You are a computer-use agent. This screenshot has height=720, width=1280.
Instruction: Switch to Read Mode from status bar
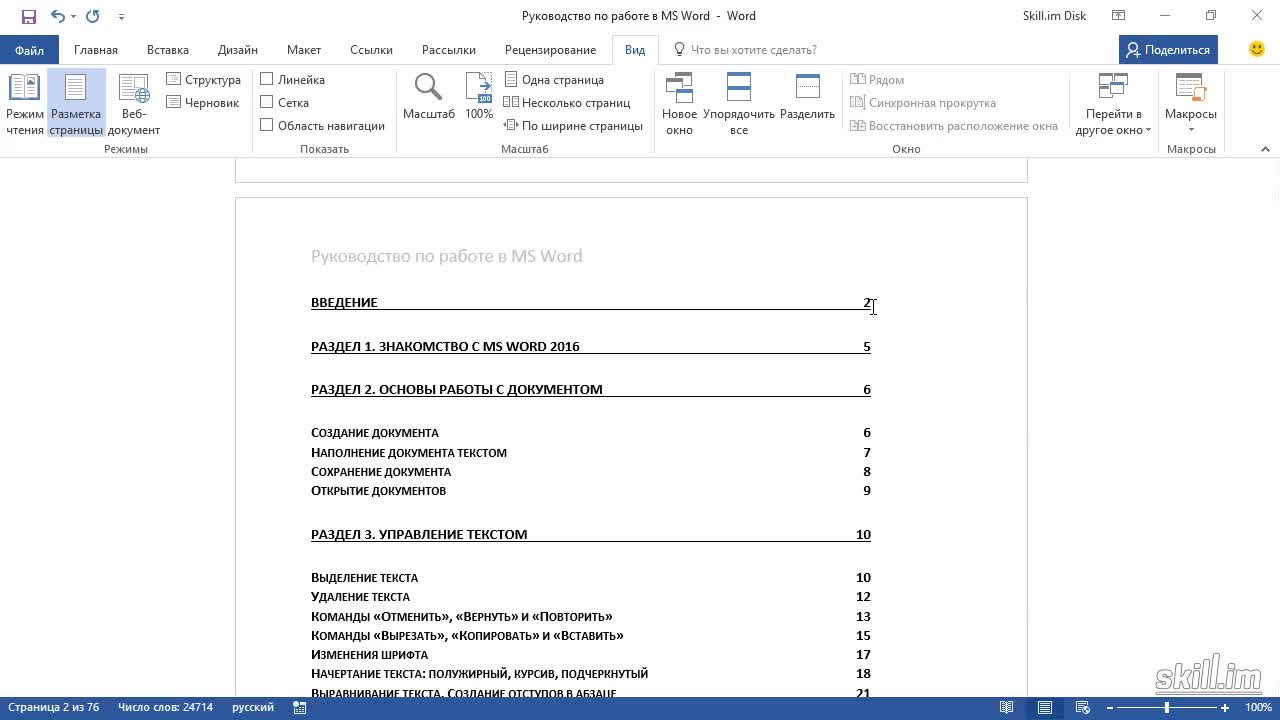click(x=1007, y=708)
